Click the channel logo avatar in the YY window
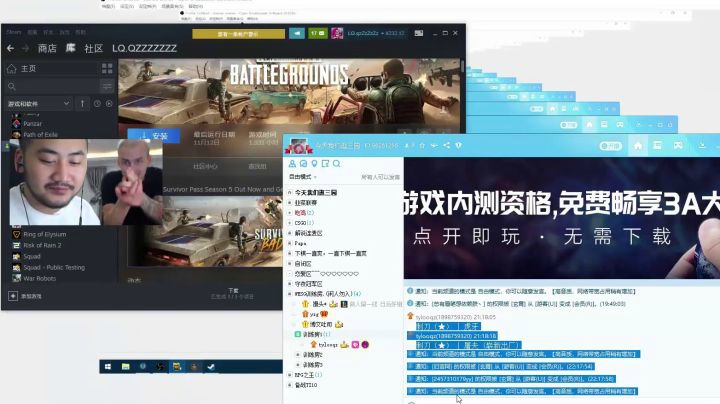 point(299,146)
